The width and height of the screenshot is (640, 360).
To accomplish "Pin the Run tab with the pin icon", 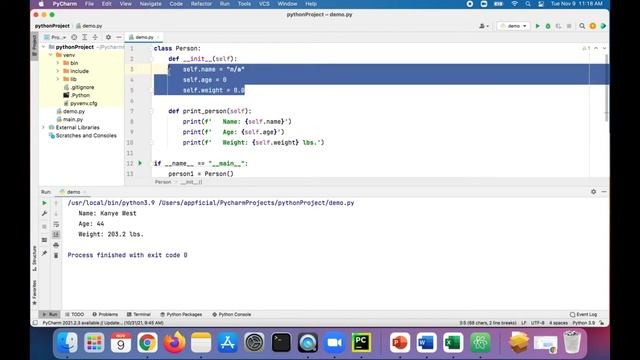I will [44, 253].
